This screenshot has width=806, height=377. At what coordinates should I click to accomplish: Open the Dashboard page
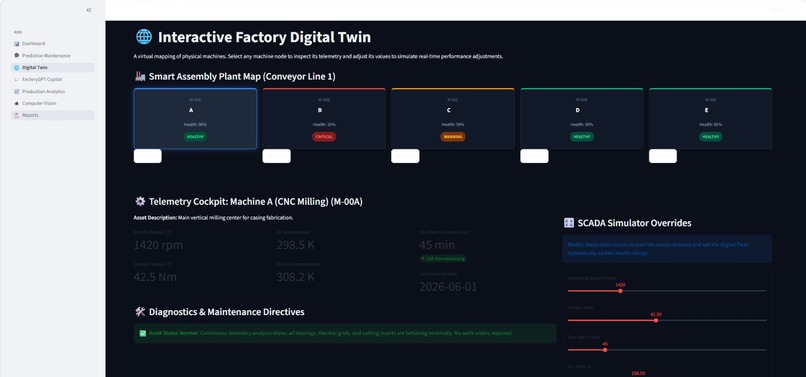pyautogui.click(x=53, y=44)
